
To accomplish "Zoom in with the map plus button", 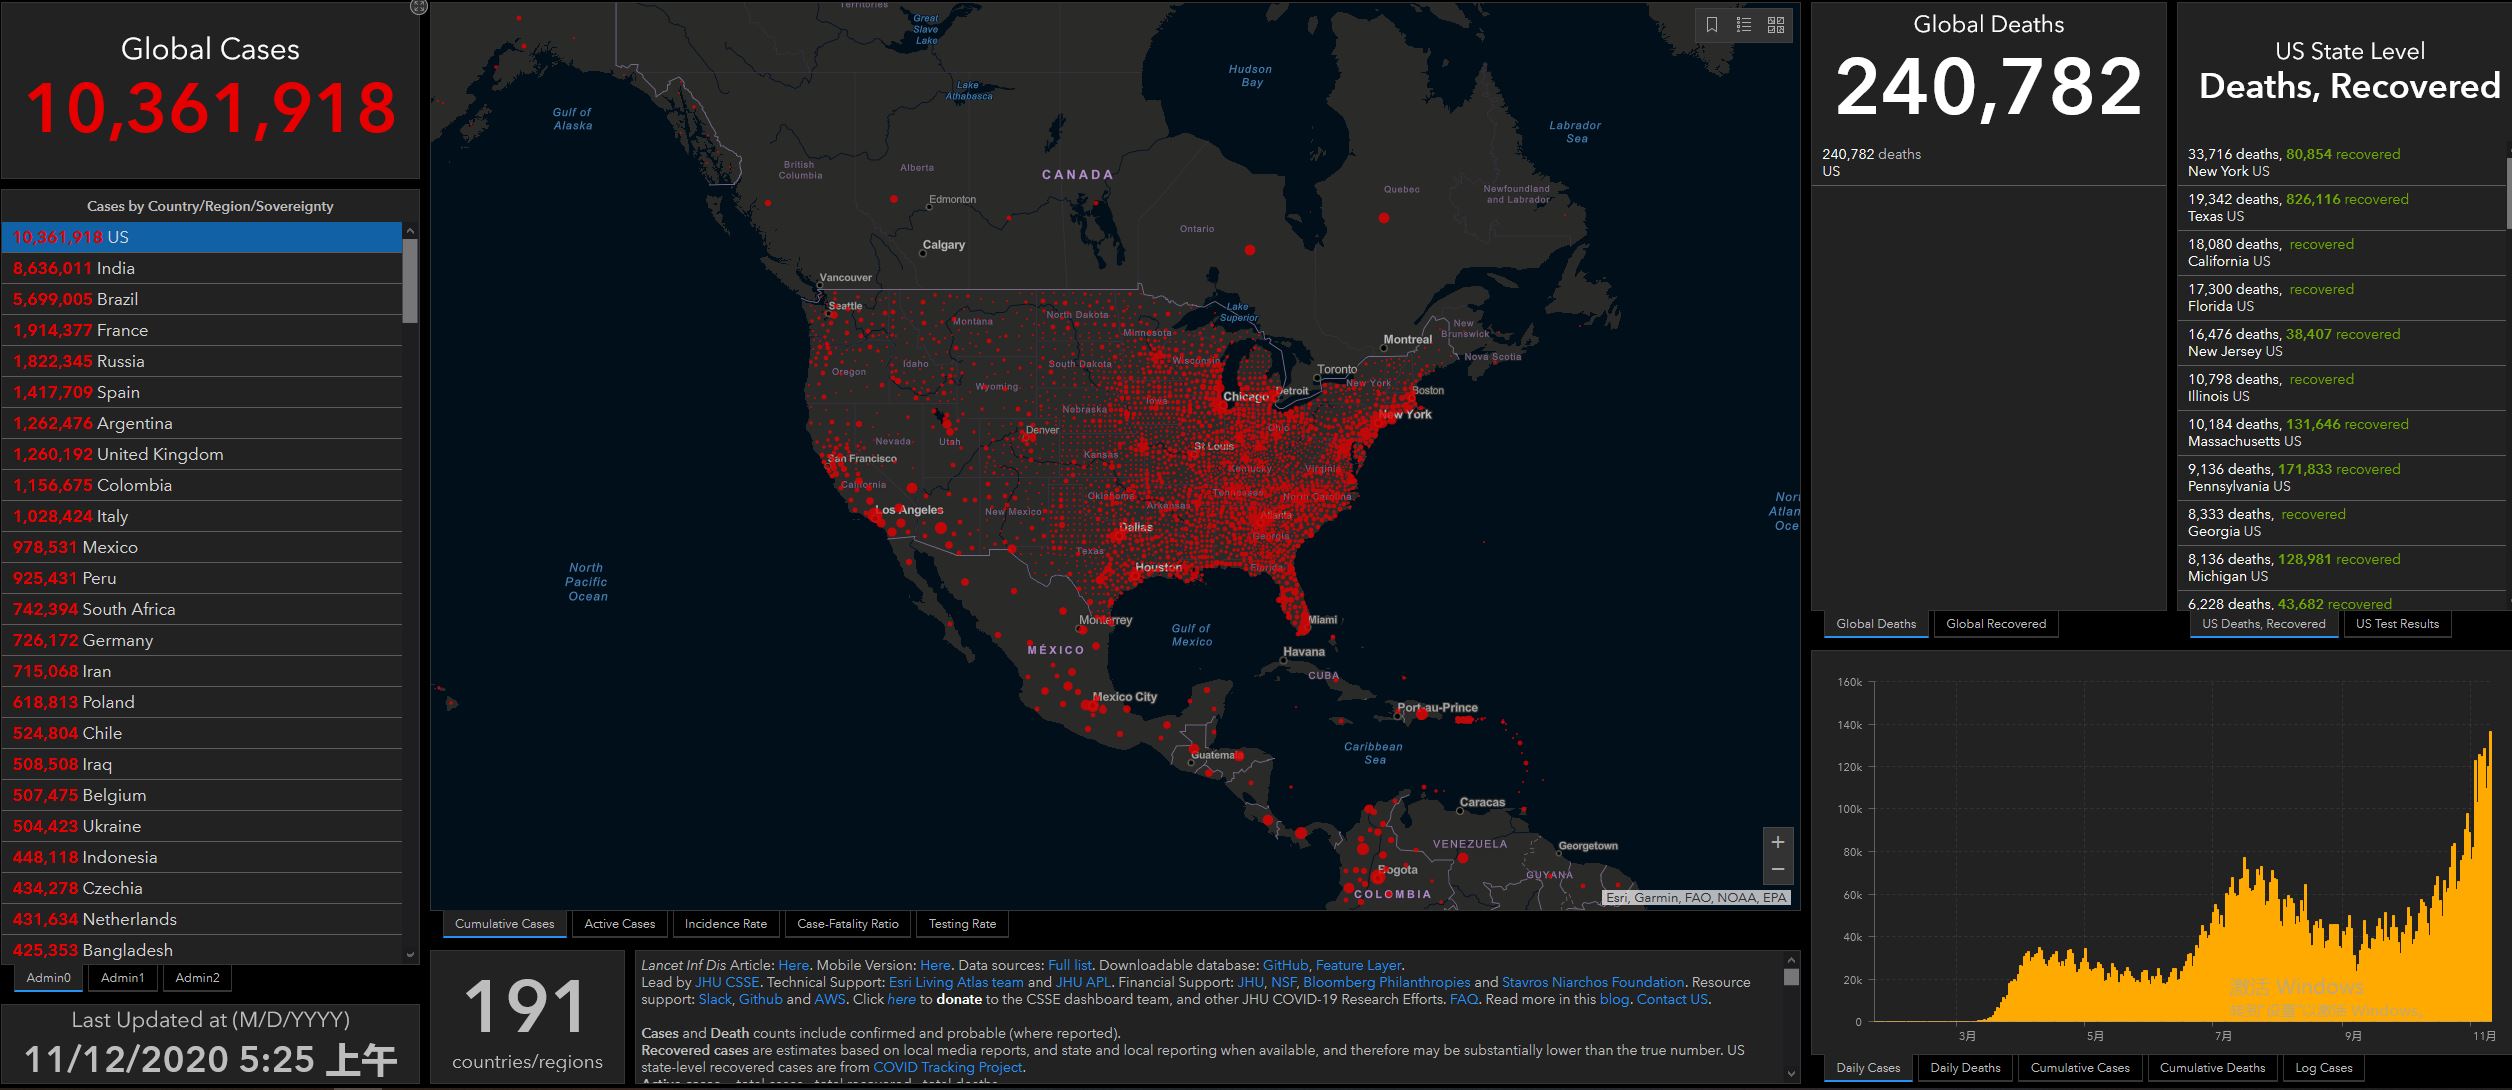I will click(1778, 842).
